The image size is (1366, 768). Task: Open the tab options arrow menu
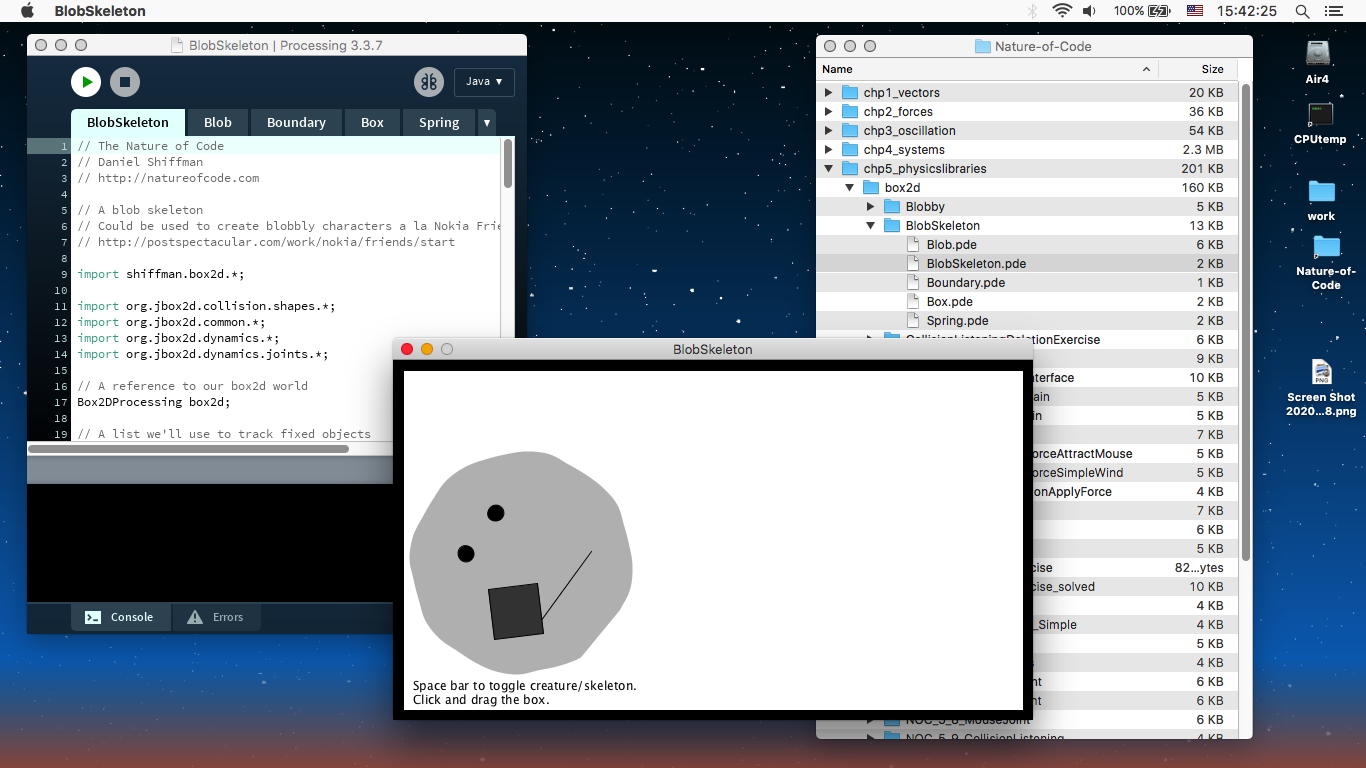coord(487,122)
